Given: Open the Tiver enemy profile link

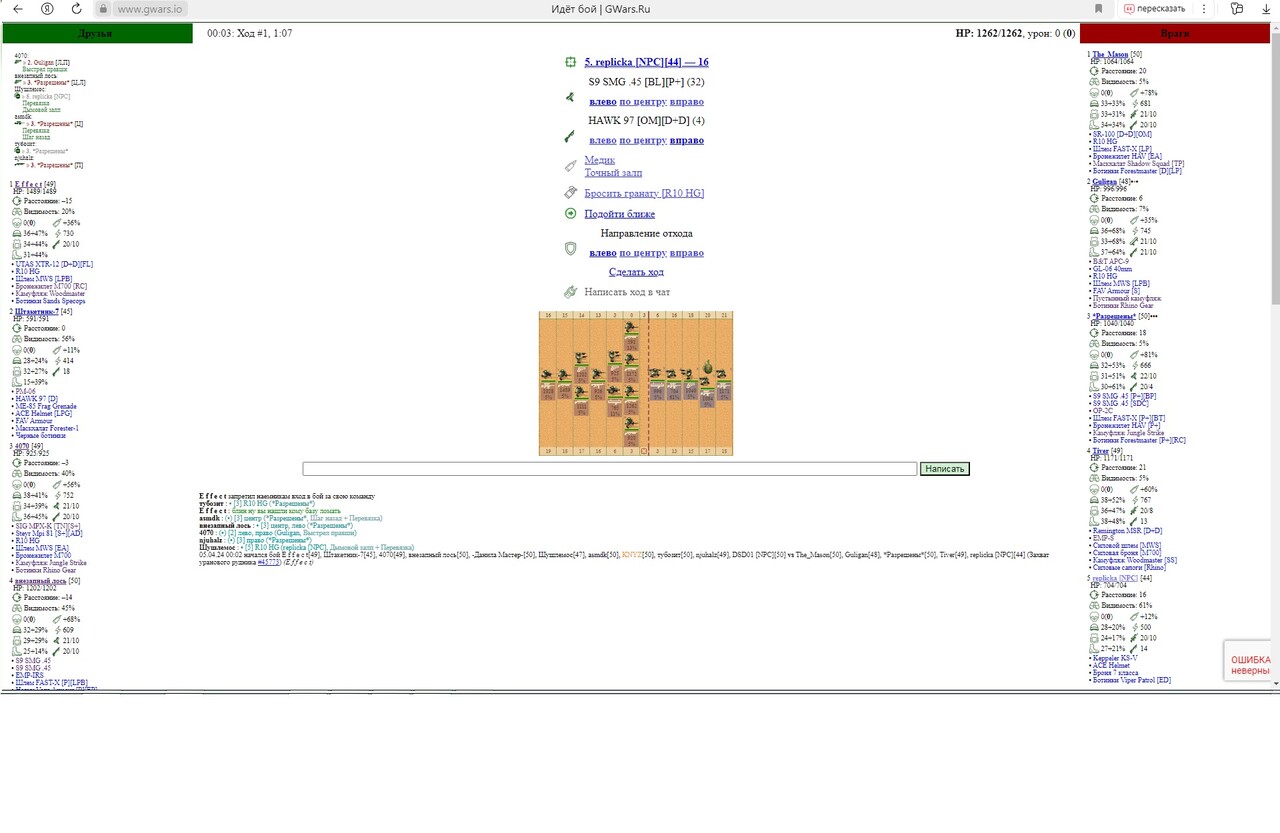Looking at the screenshot, I should (1100, 450).
